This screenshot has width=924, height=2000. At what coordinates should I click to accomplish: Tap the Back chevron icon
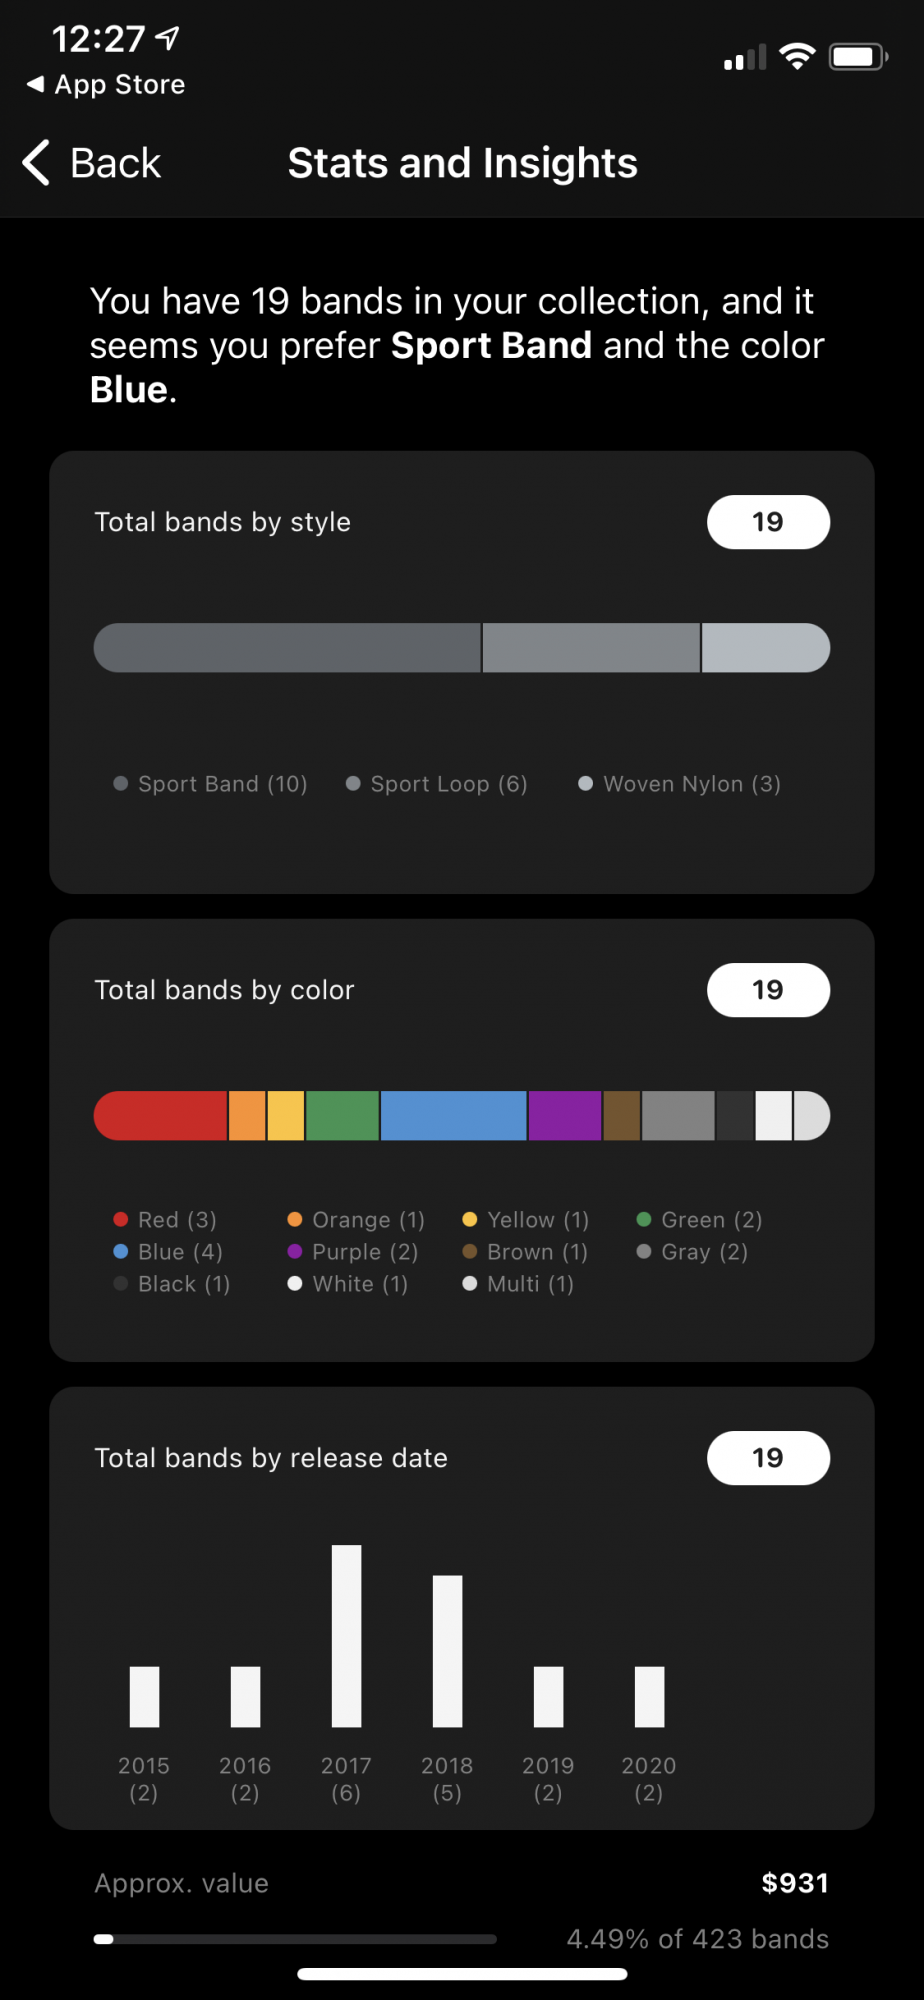point(36,163)
